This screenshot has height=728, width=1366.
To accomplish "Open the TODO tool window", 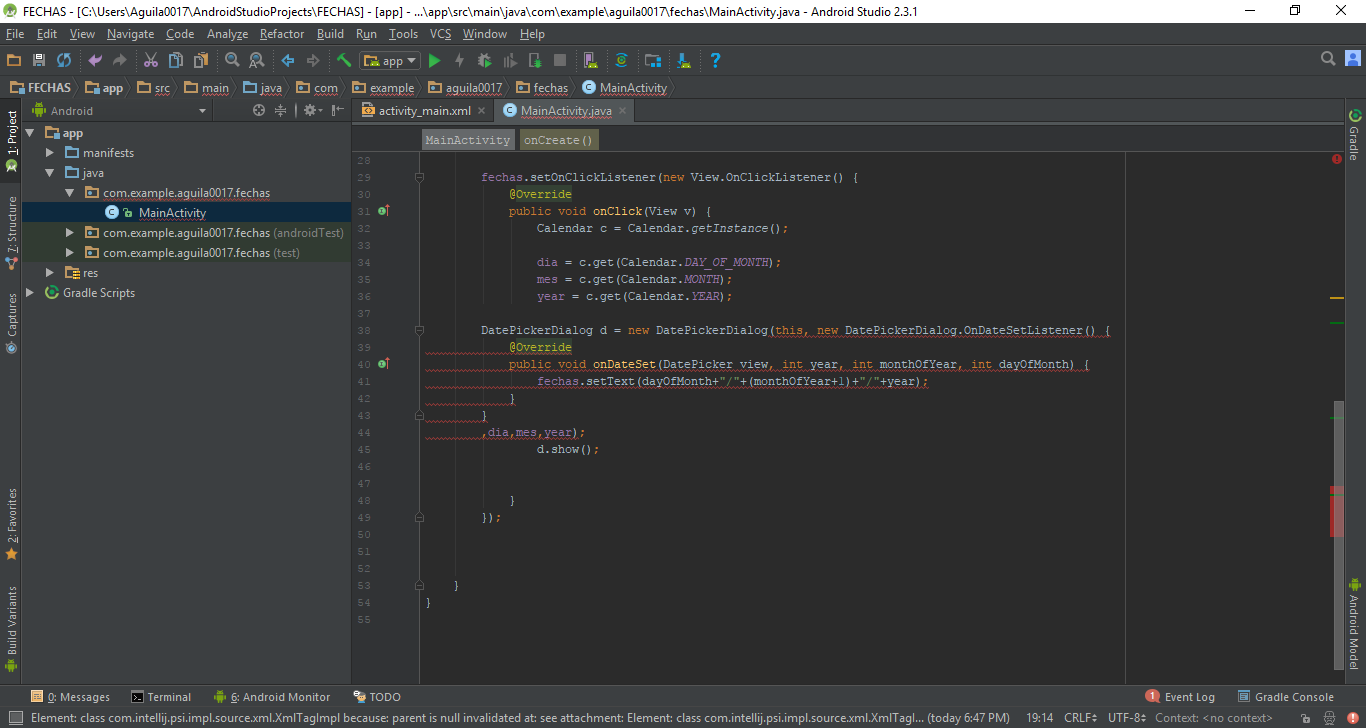I will point(377,697).
